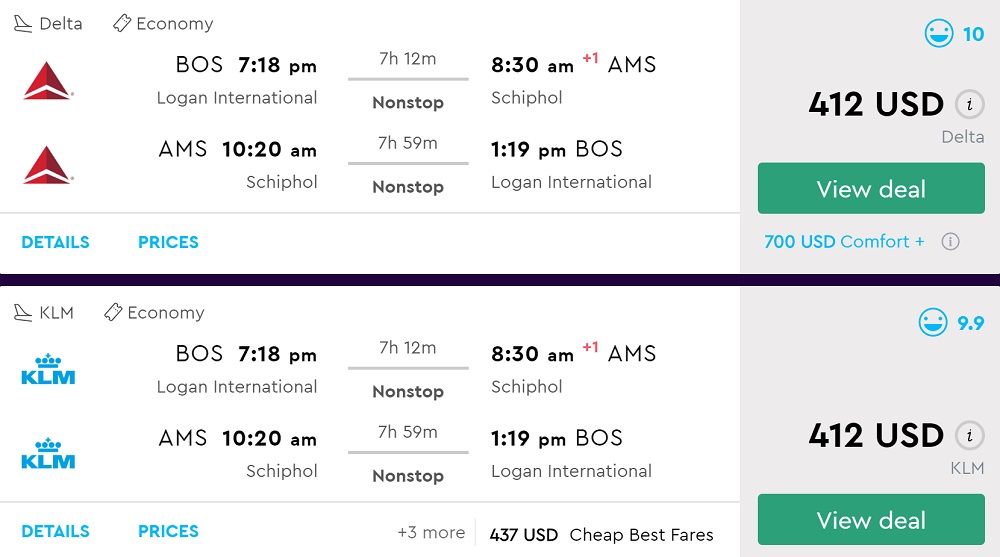Click the info icon beside Delta's 412 USD price
The image size is (1000, 557).
968,104
